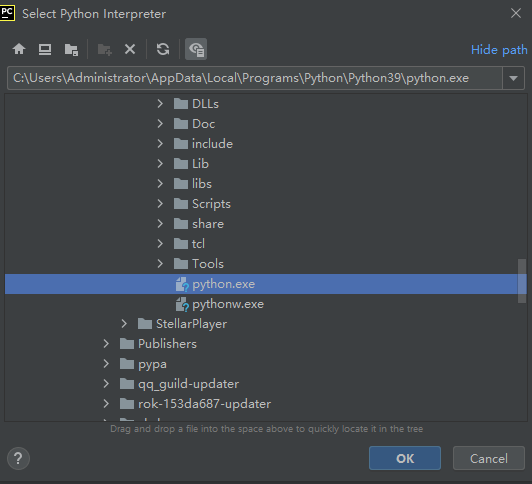The width and height of the screenshot is (532, 484).
Task: Click the pythonw.exe file icon
Action: click(182, 304)
